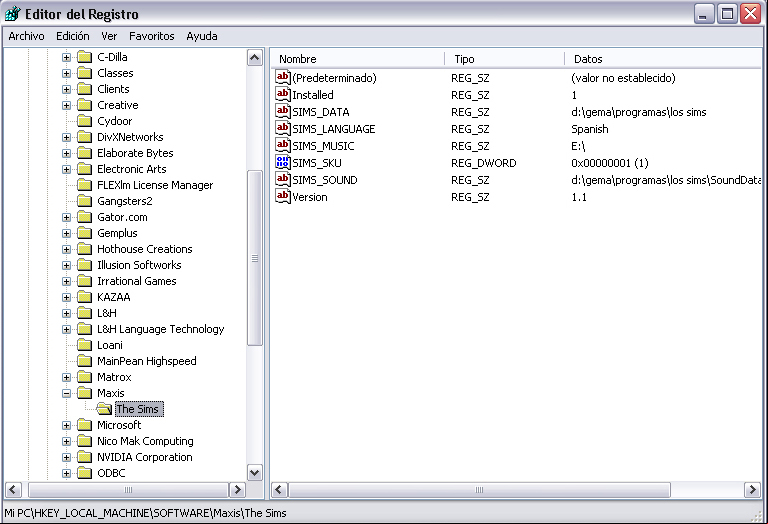Click the Clients folder icon
Viewport: 768px width, 524px height.
[x=85, y=89]
